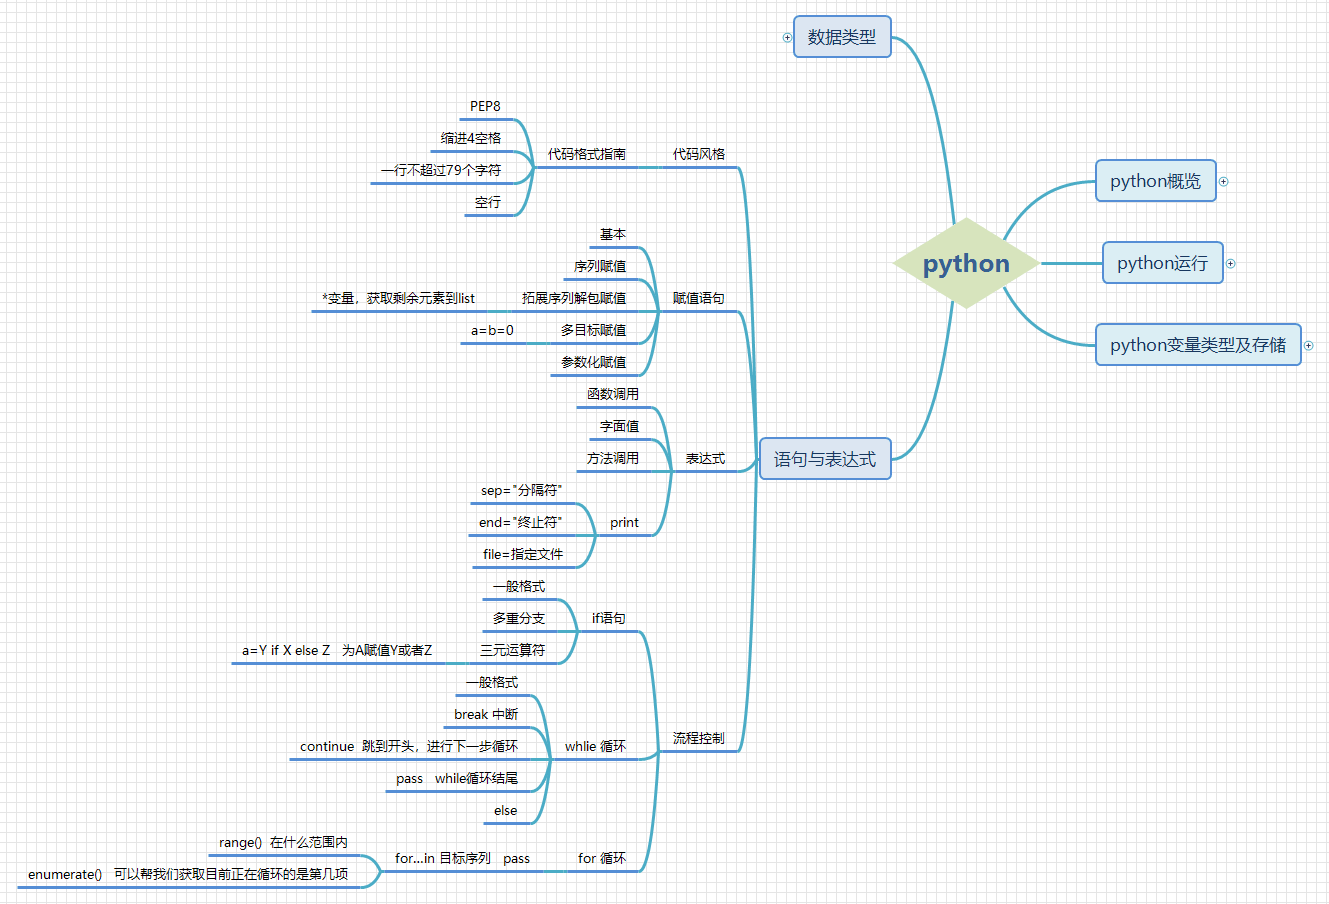Select the continue 跳到开头 node
The width and height of the screenshot is (1329, 904).
(x=409, y=746)
